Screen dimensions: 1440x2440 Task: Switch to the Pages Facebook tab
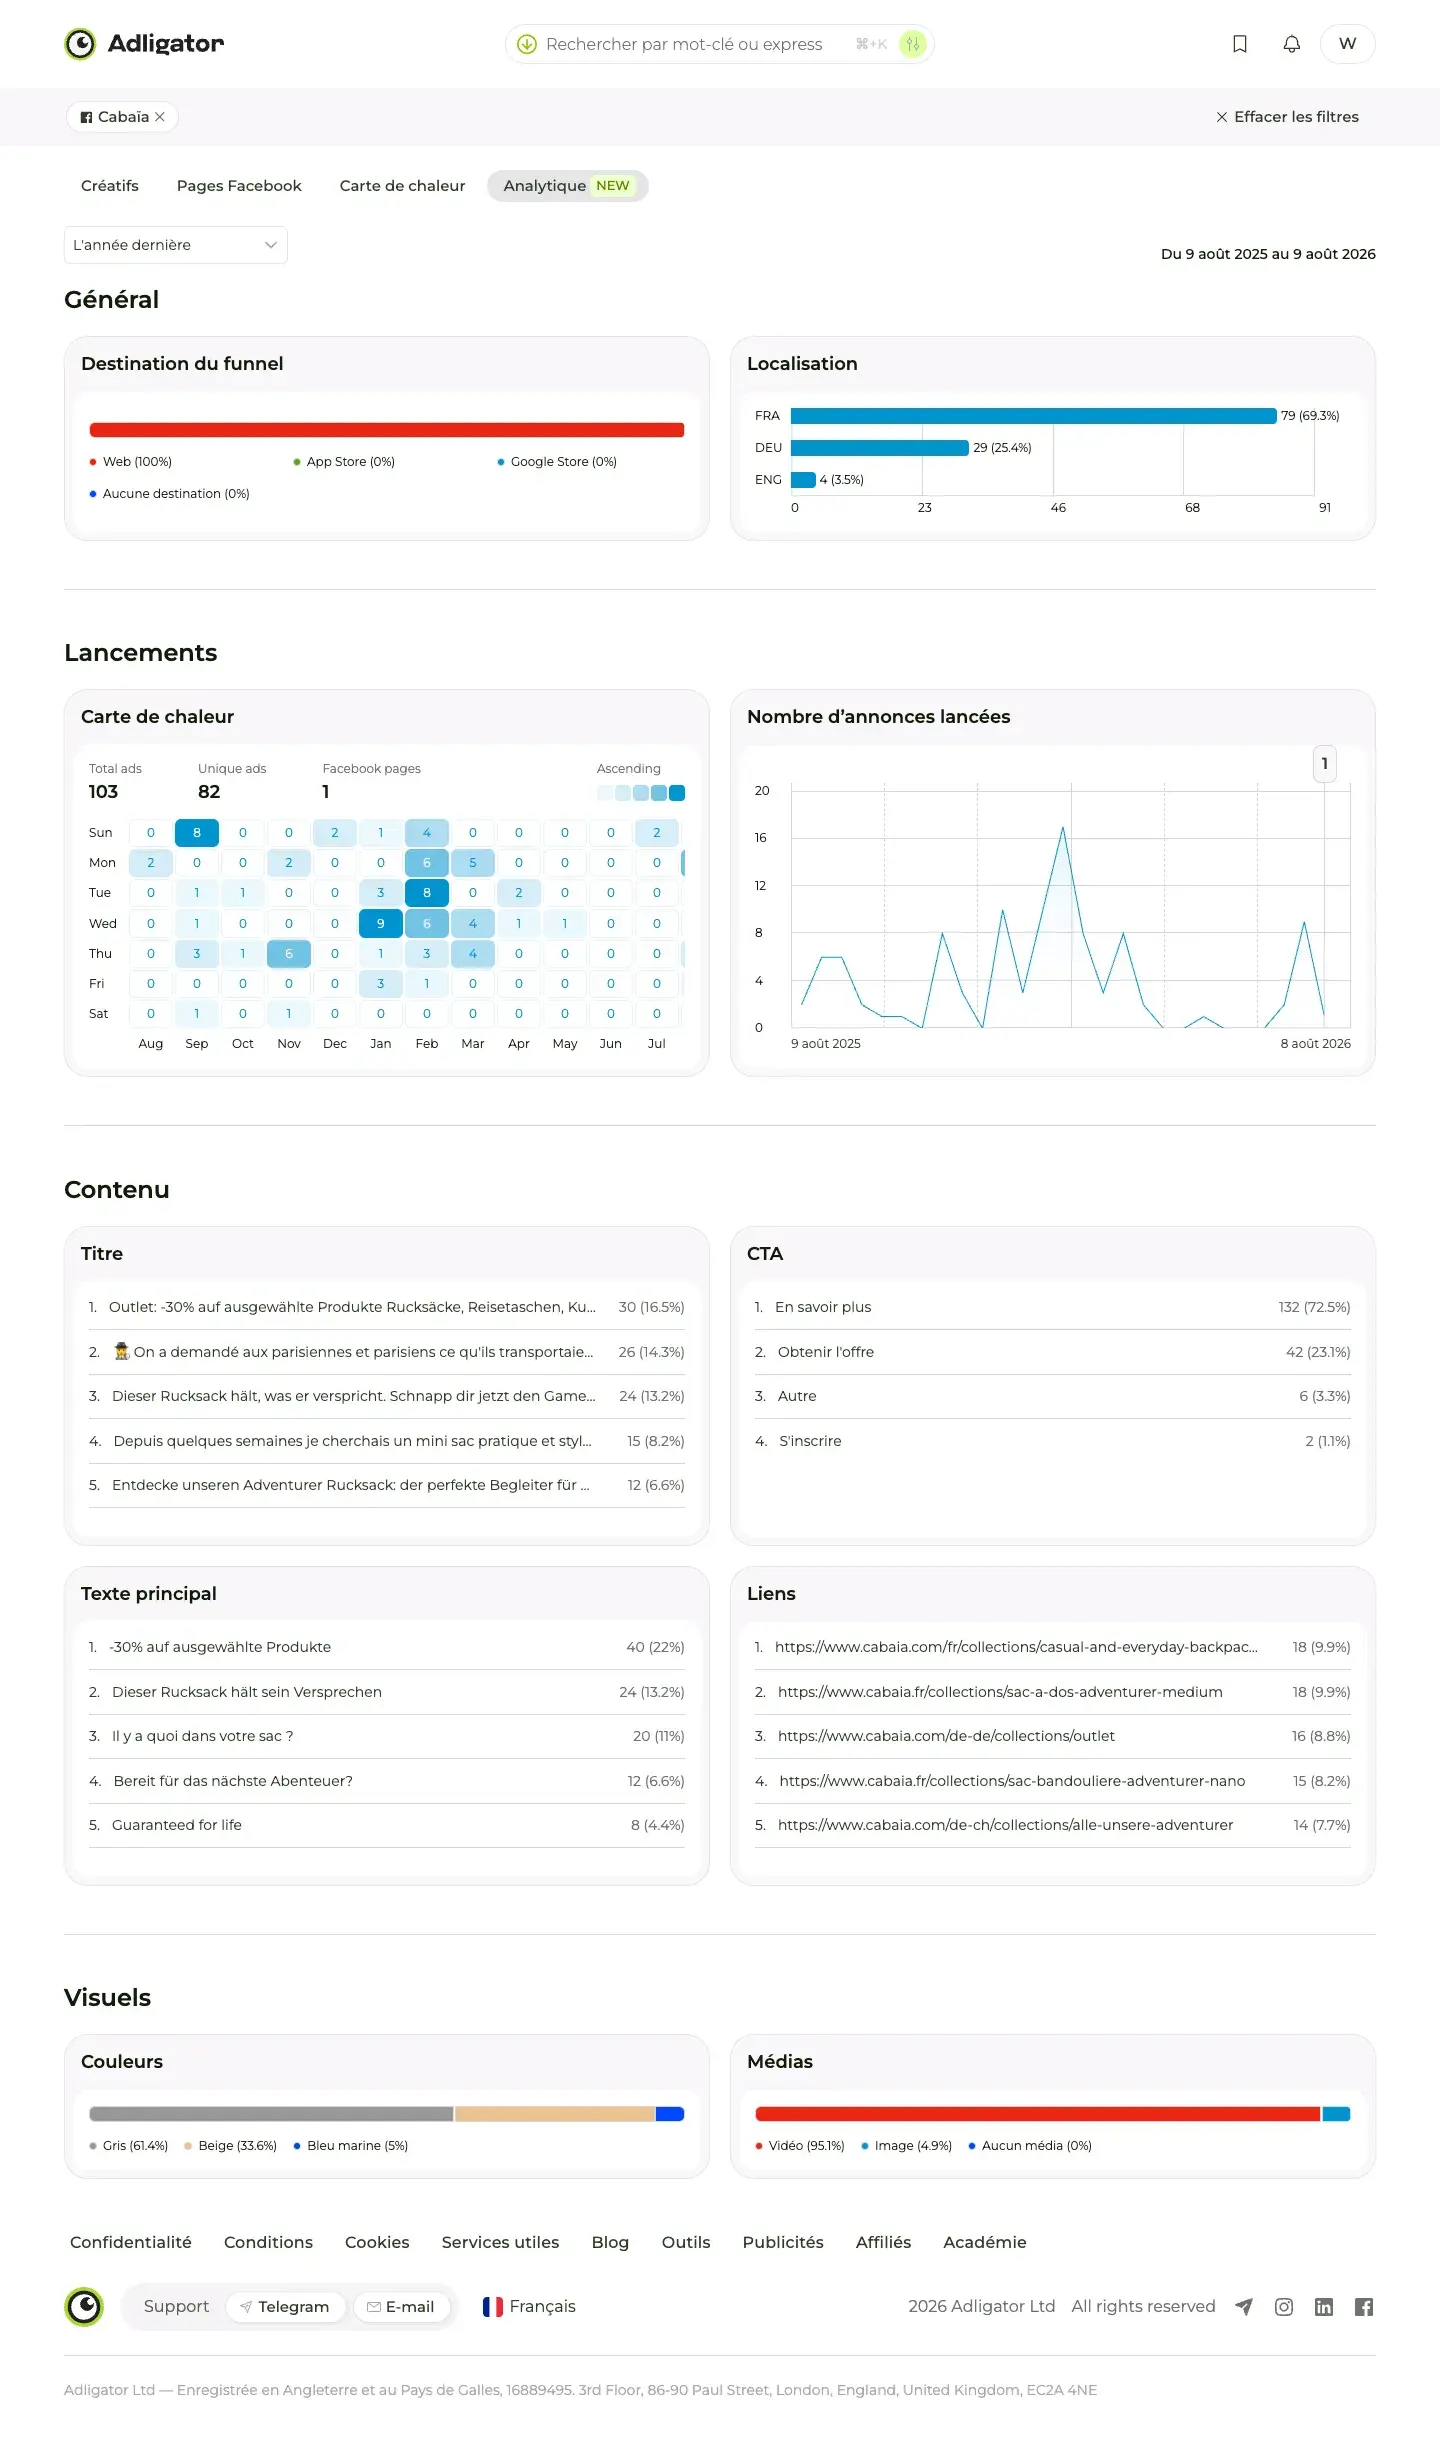pyautogui.click(x=239, y=186)
